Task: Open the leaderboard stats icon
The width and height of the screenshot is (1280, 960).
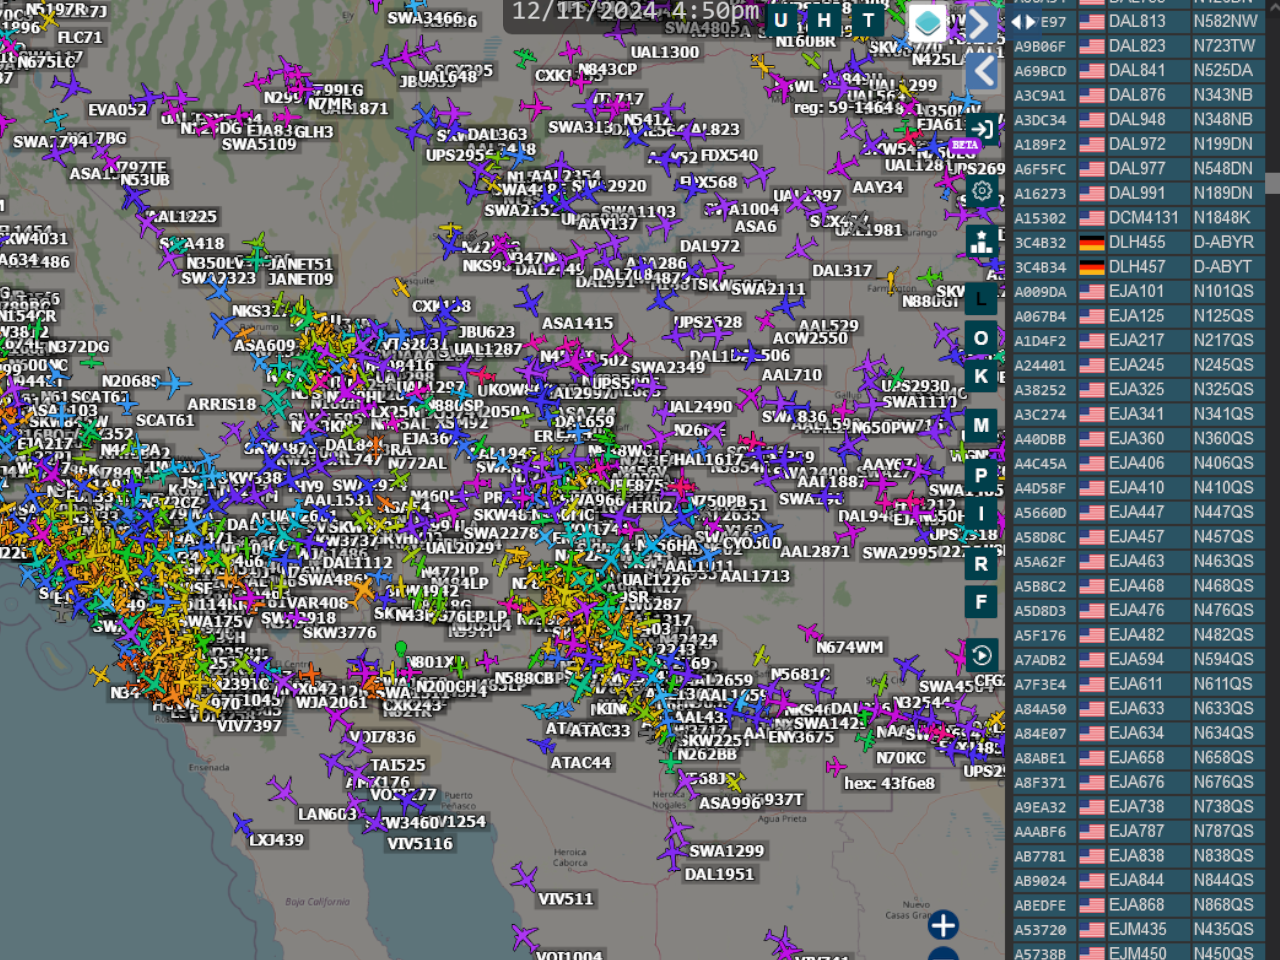Action: pyautogui.click(x=981, y=241)
